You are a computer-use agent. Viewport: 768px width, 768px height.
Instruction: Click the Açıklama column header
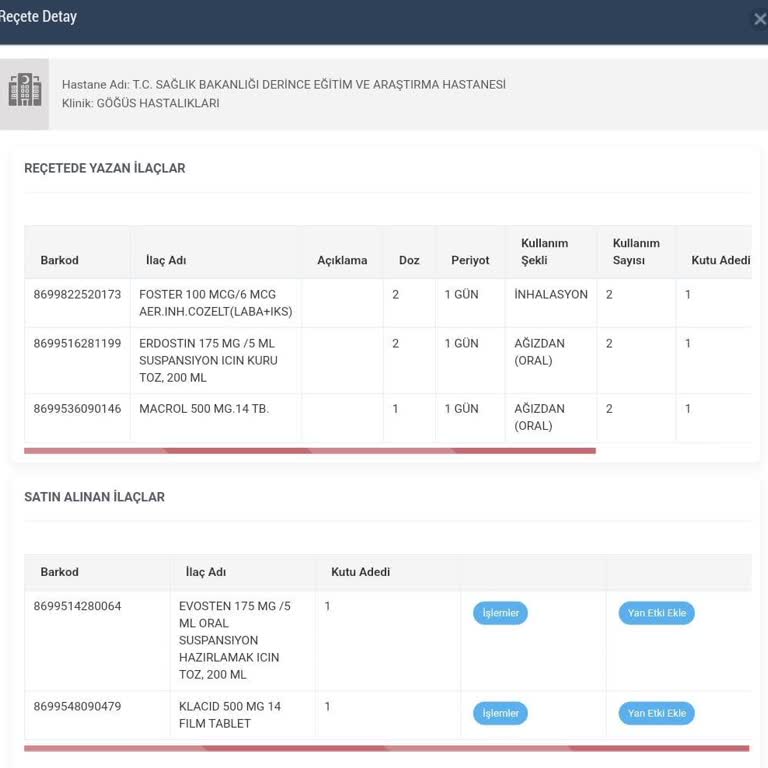coord(342,260)
